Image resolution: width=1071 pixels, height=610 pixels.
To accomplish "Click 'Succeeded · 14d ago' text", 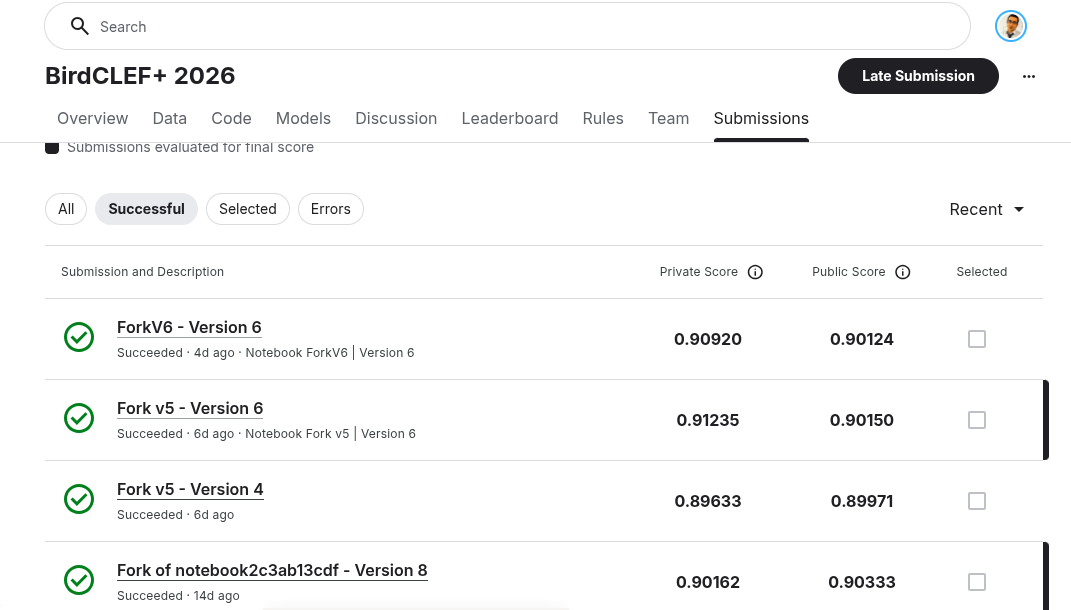I will (178, 596).
